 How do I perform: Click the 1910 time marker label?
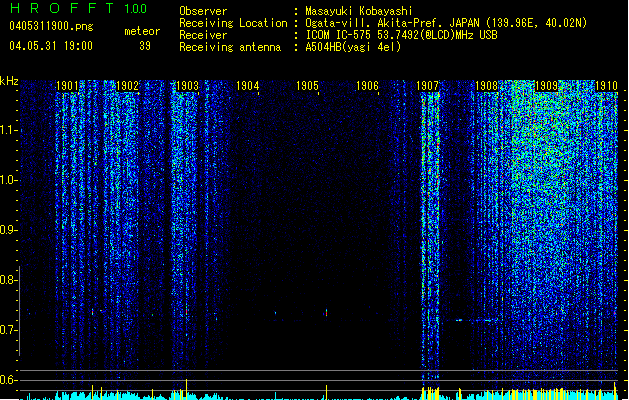click(x=607, y=86)
